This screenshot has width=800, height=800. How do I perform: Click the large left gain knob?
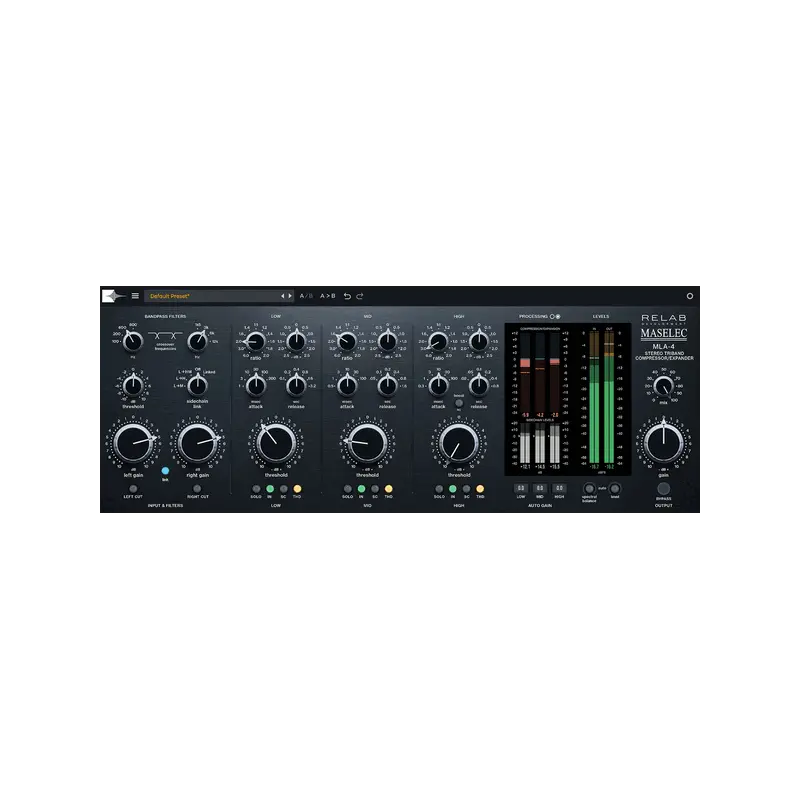133,443
